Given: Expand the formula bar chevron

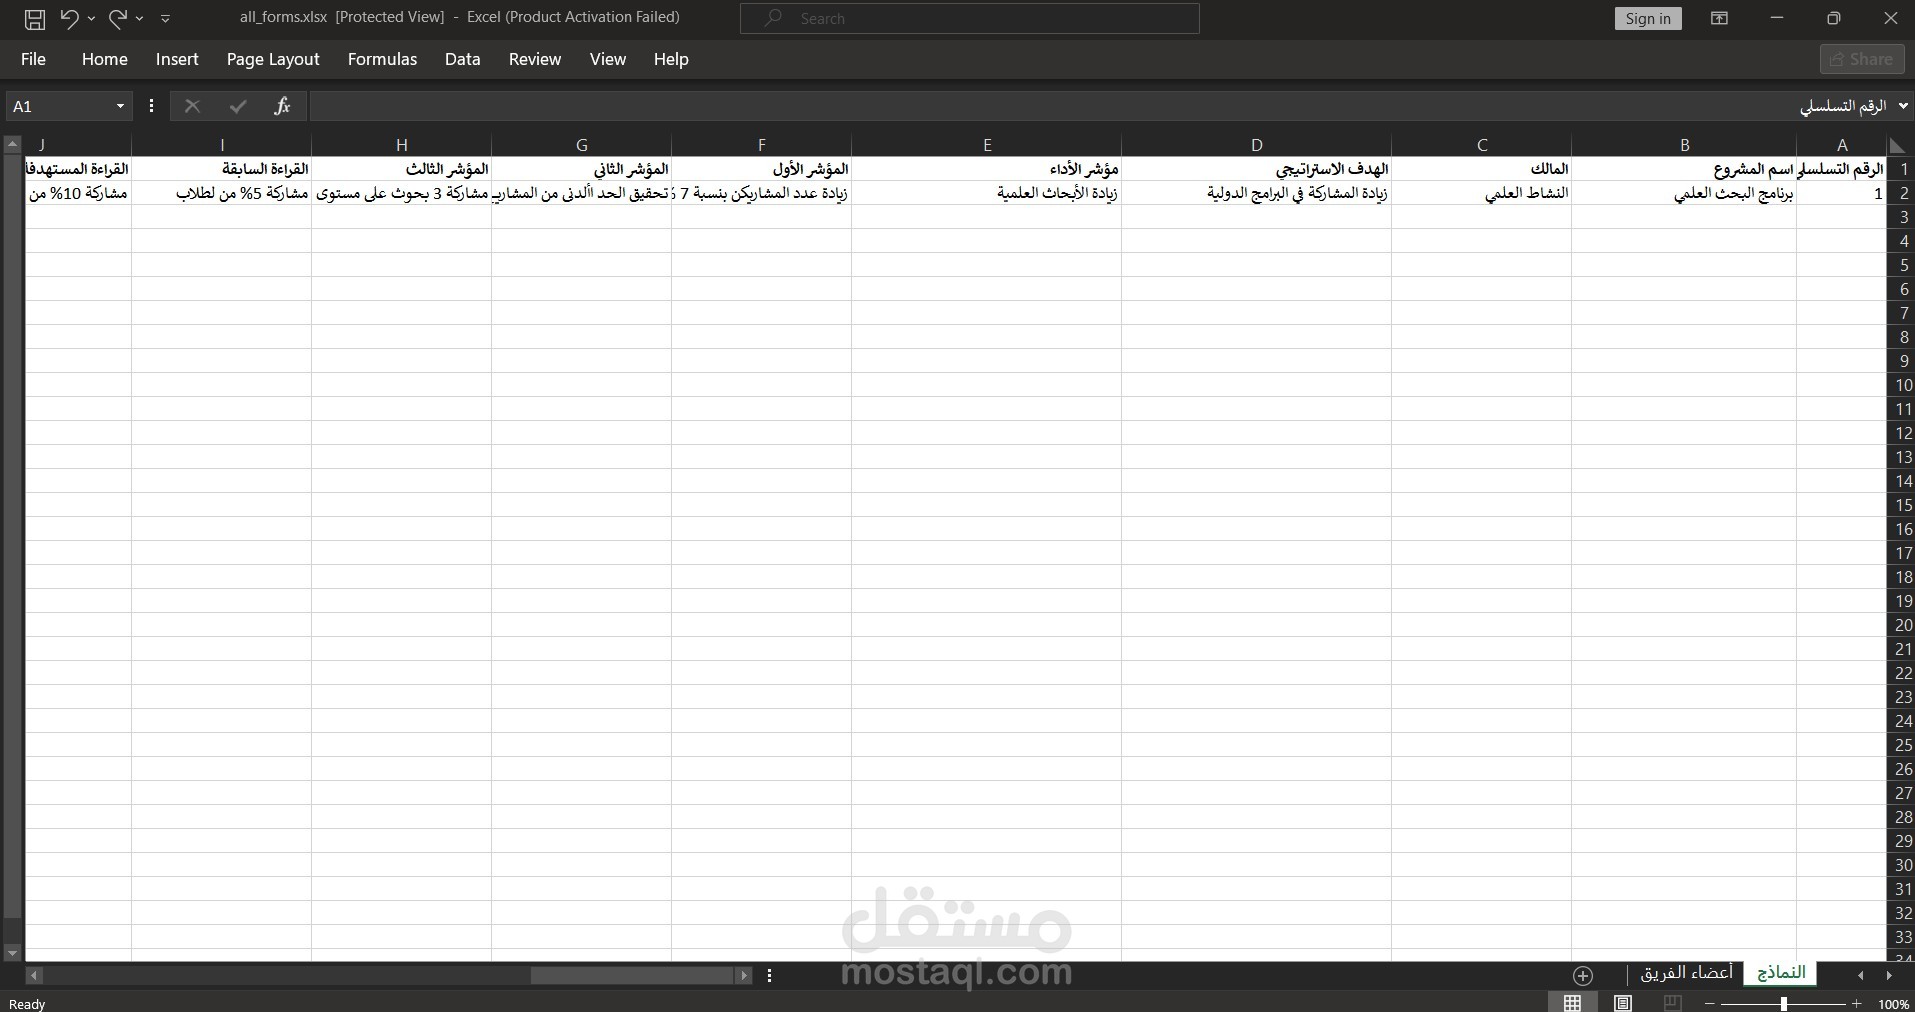Looking at the screenshot, I should 1903,106.
